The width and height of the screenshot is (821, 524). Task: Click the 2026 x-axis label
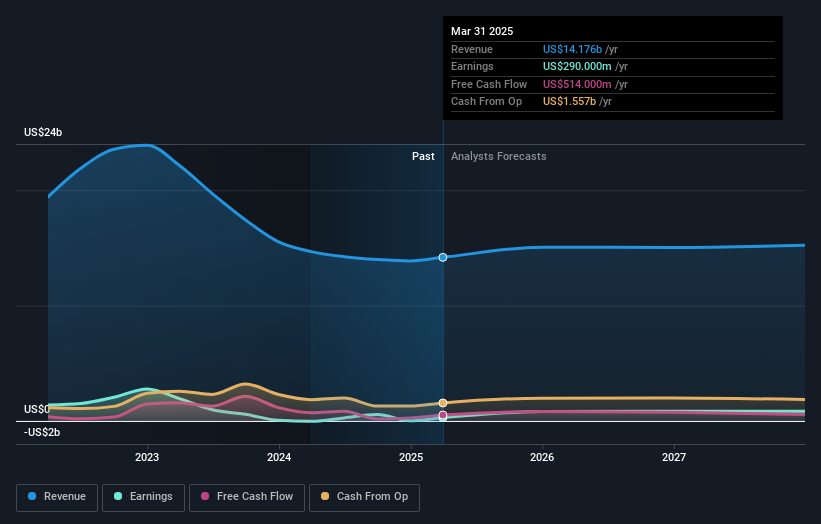542,458
